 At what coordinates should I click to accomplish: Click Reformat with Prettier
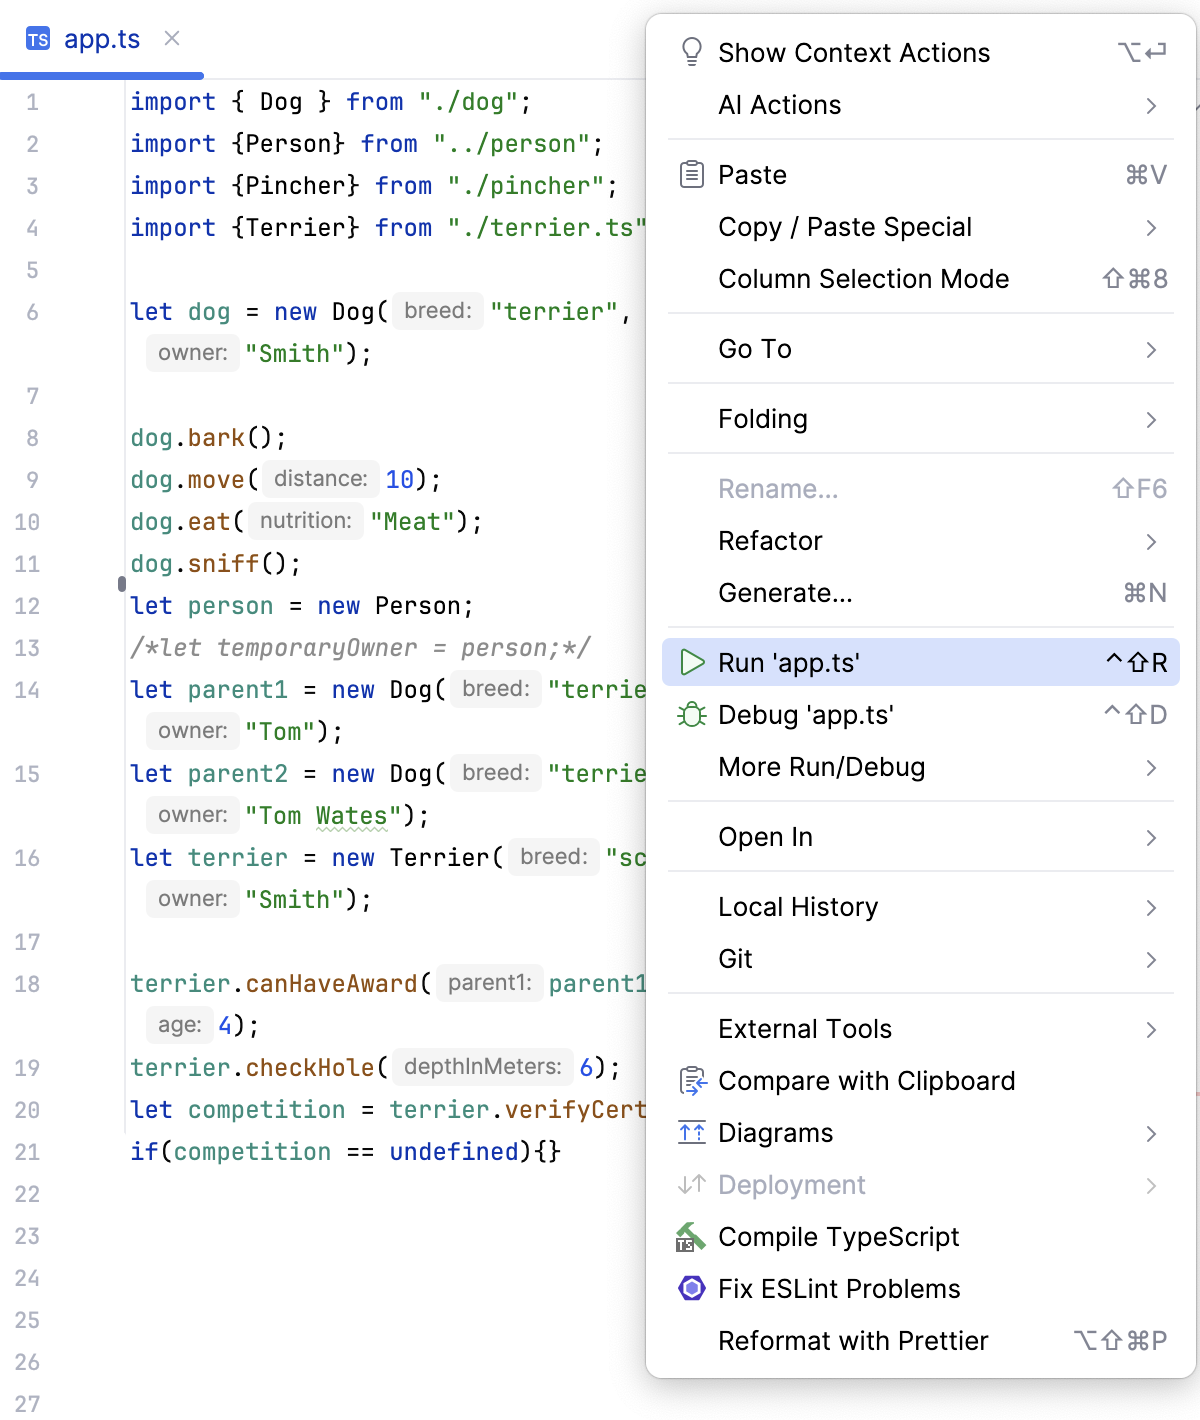852,1341
